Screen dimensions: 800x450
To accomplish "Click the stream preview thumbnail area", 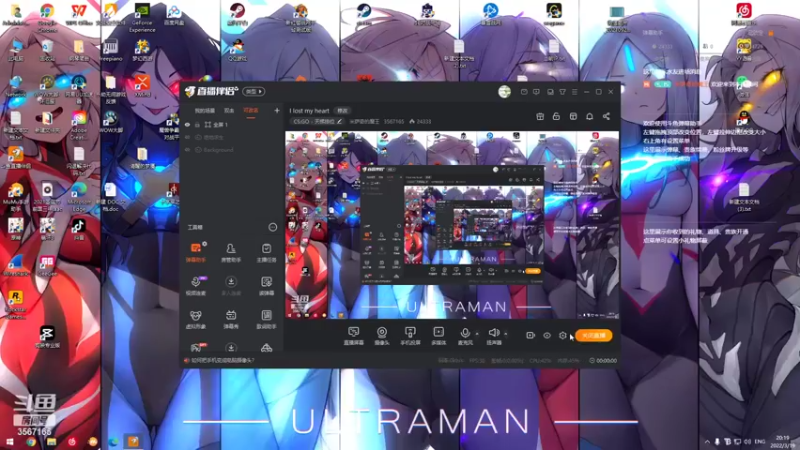I will (x=452, y=225).
